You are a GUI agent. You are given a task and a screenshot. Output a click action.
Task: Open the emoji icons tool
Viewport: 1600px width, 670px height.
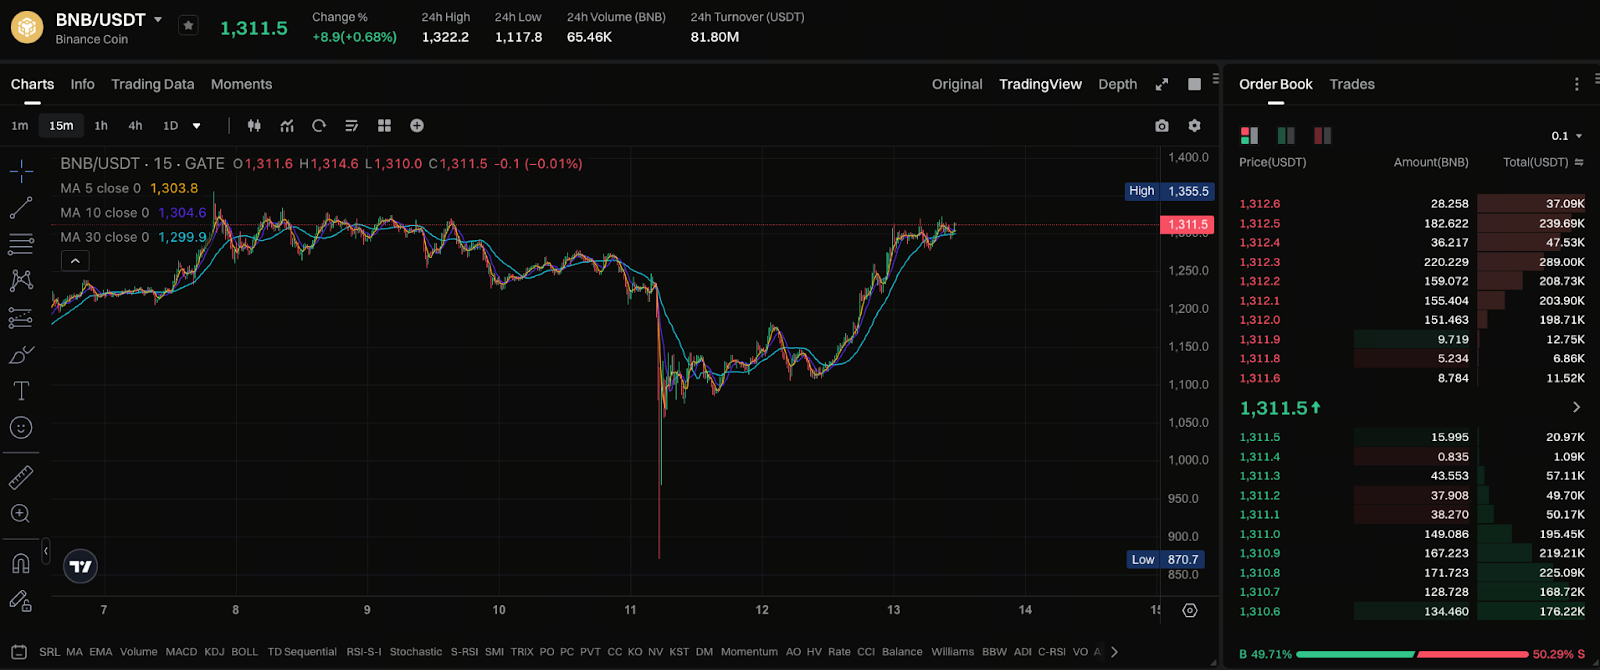pyautogui.click(x=21, y=428)
